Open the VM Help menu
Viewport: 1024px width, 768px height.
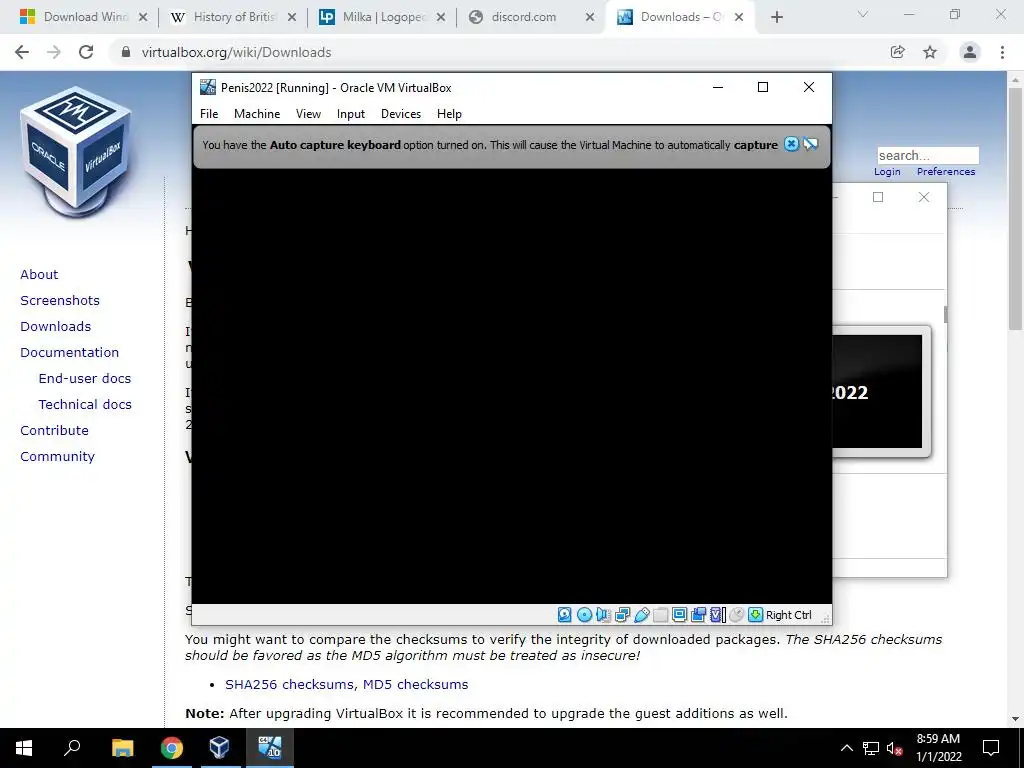[449, 114]
